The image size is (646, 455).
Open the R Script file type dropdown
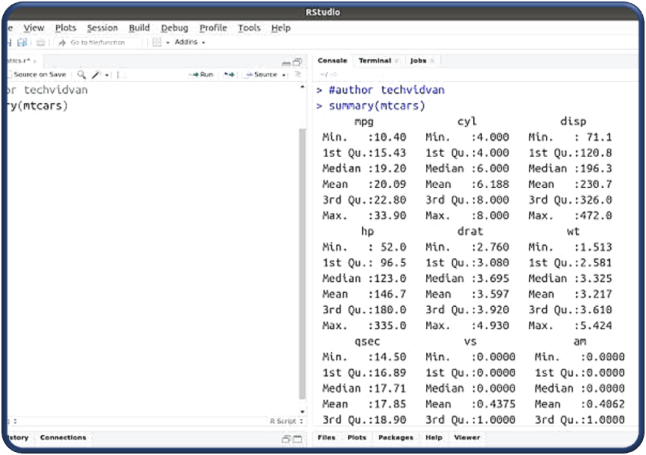pyautogui.click(x=287, y=421)
